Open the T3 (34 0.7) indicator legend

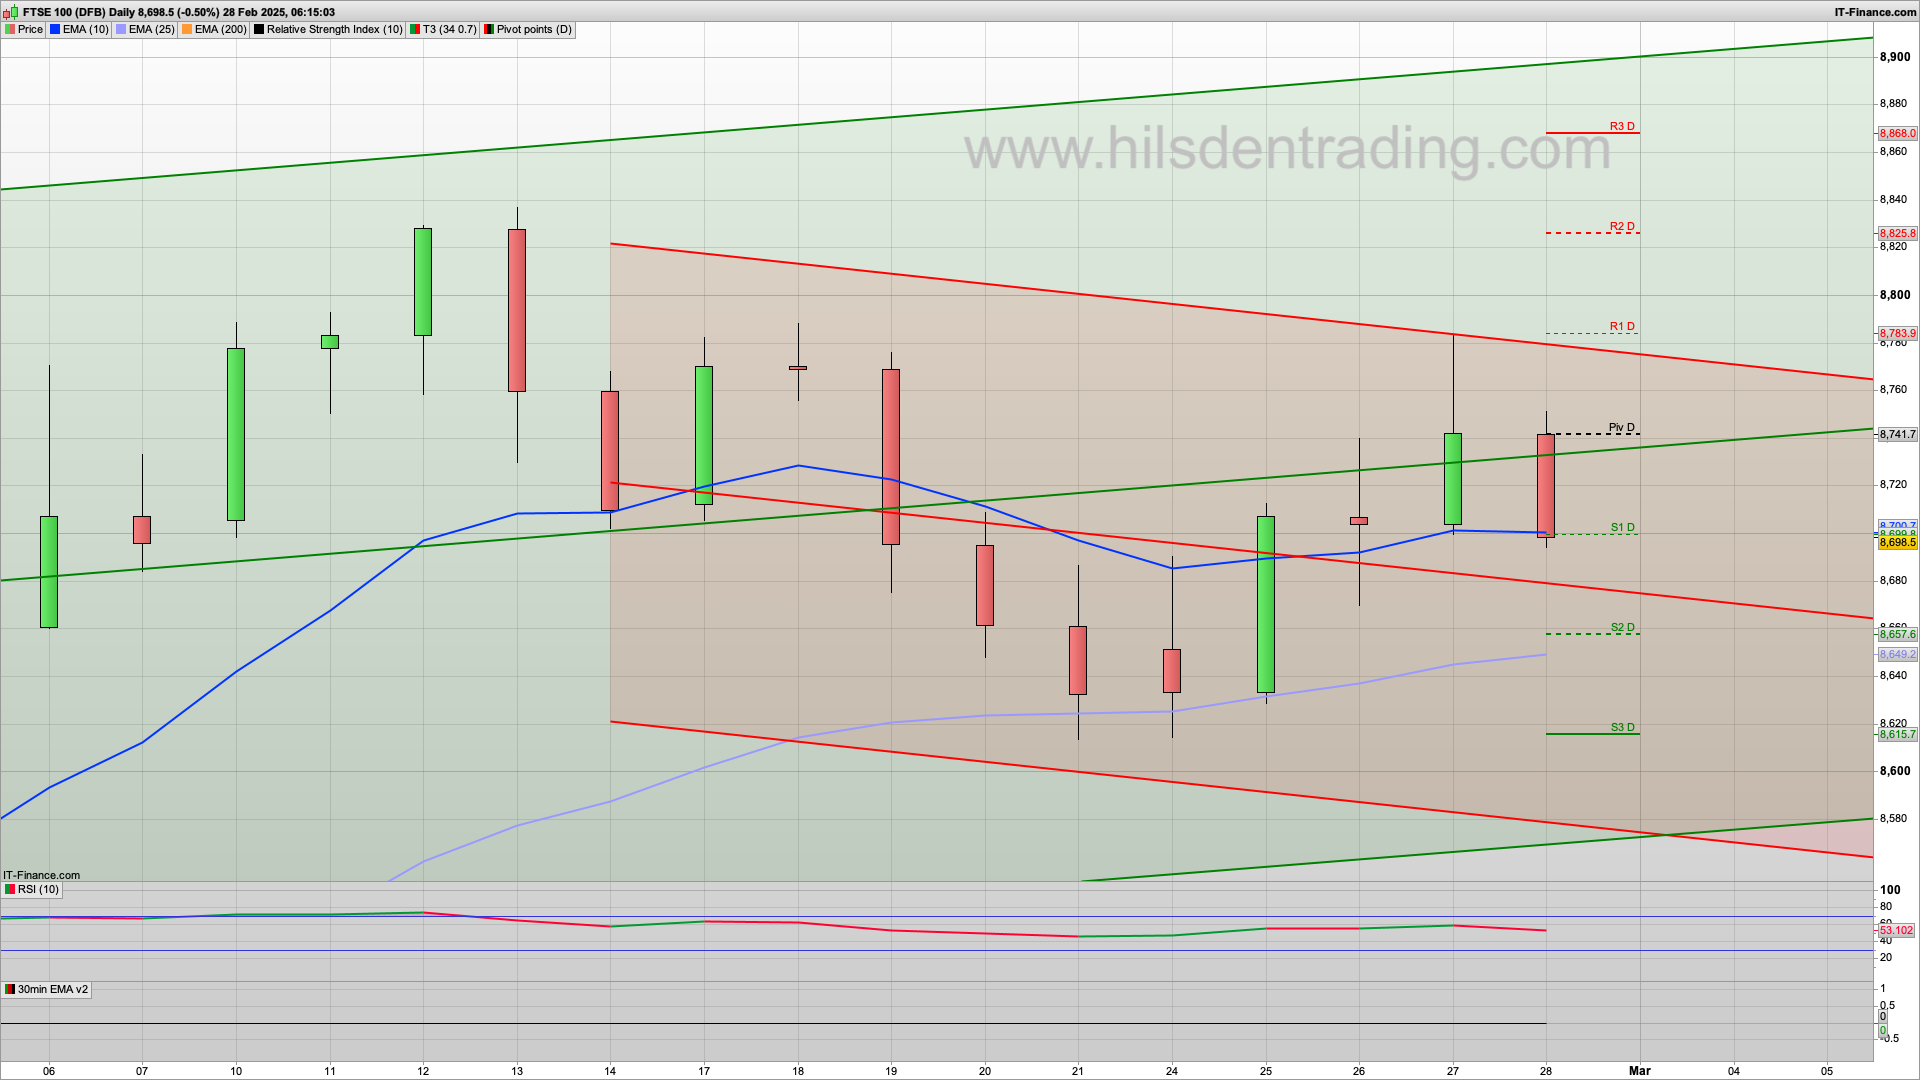point(443,30)
